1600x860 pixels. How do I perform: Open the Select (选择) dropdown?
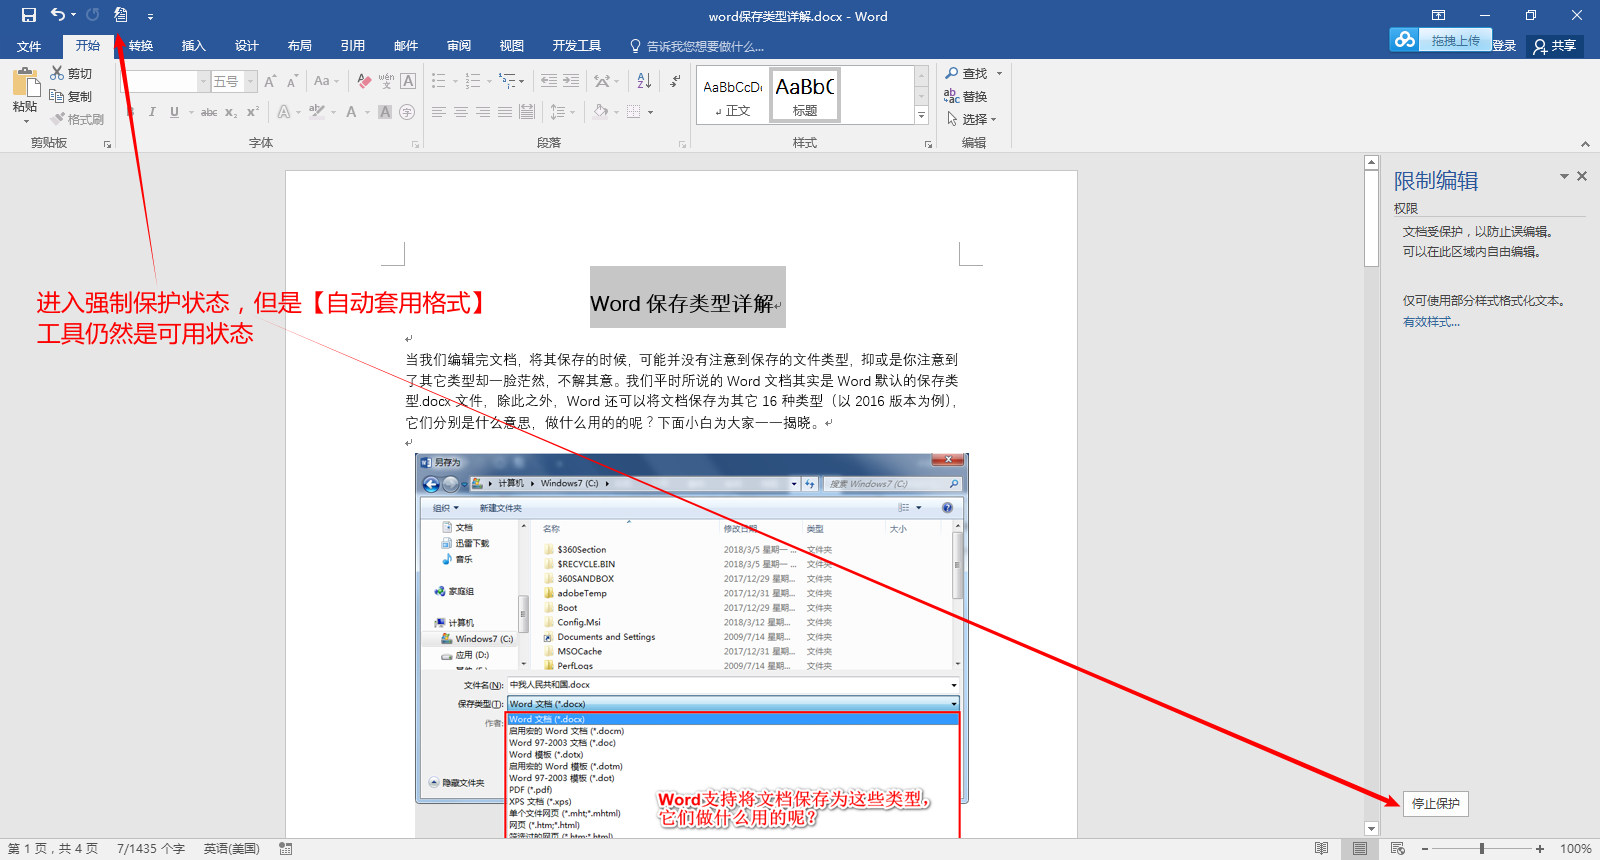(972, 119)
